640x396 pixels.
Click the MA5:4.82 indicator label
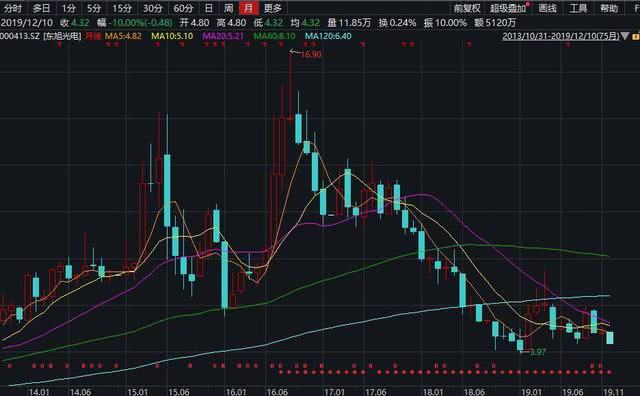tap(123, 36)
